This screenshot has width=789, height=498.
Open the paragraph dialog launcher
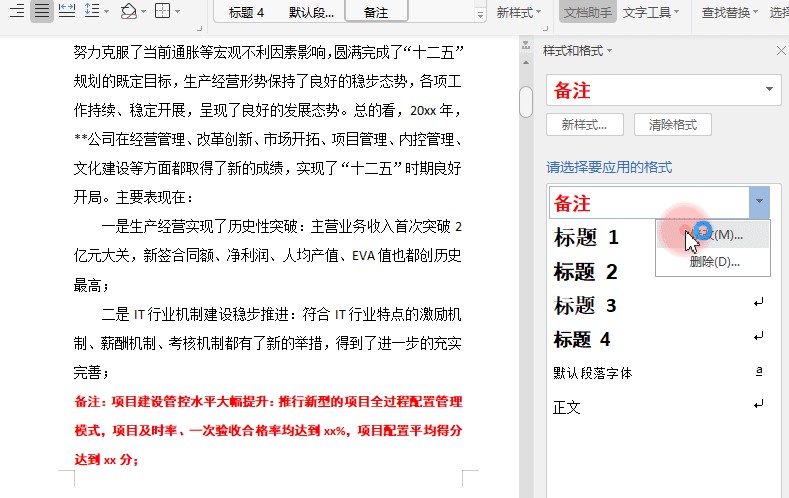[199, 29]
